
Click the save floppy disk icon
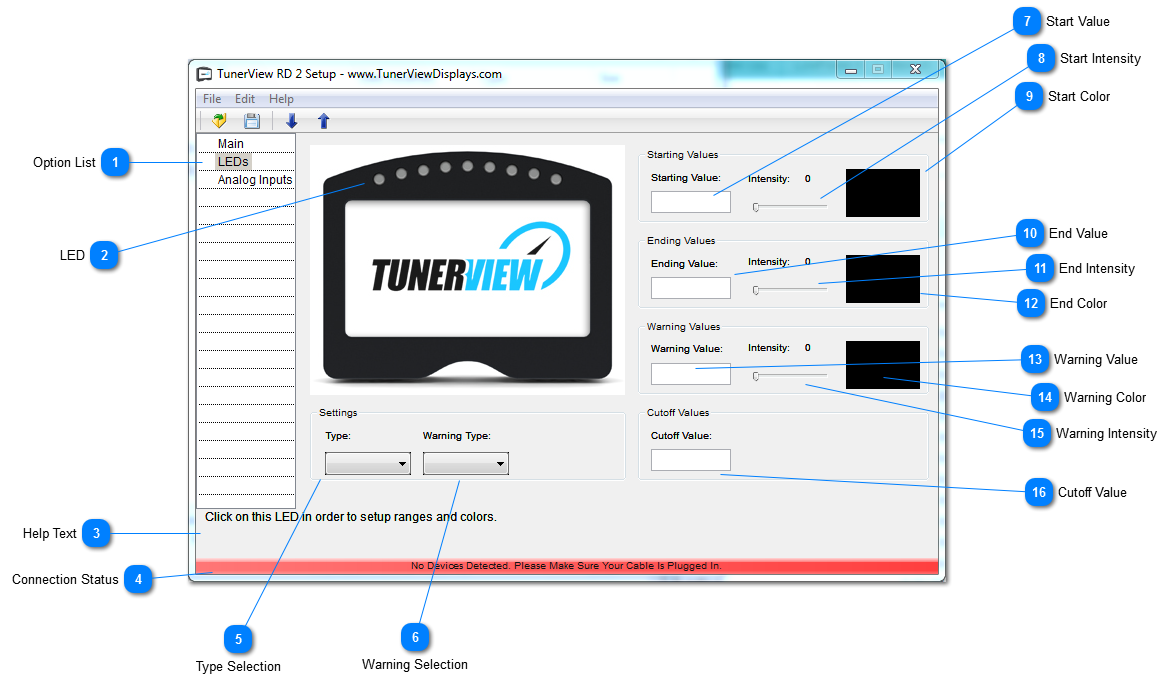click(252, 120)
